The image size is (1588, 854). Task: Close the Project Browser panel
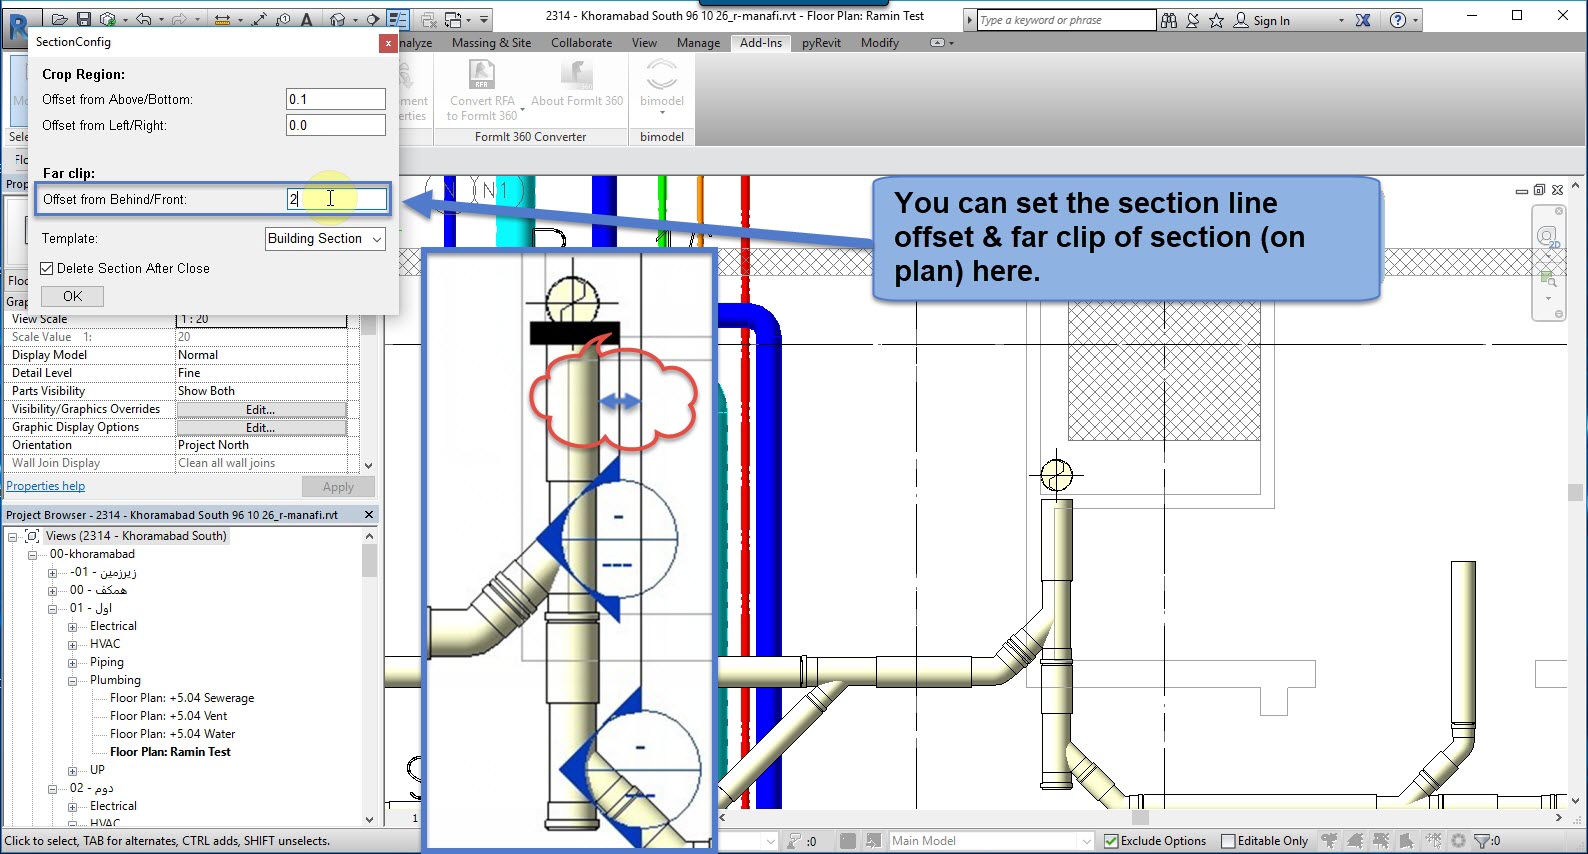click(369, 515)
